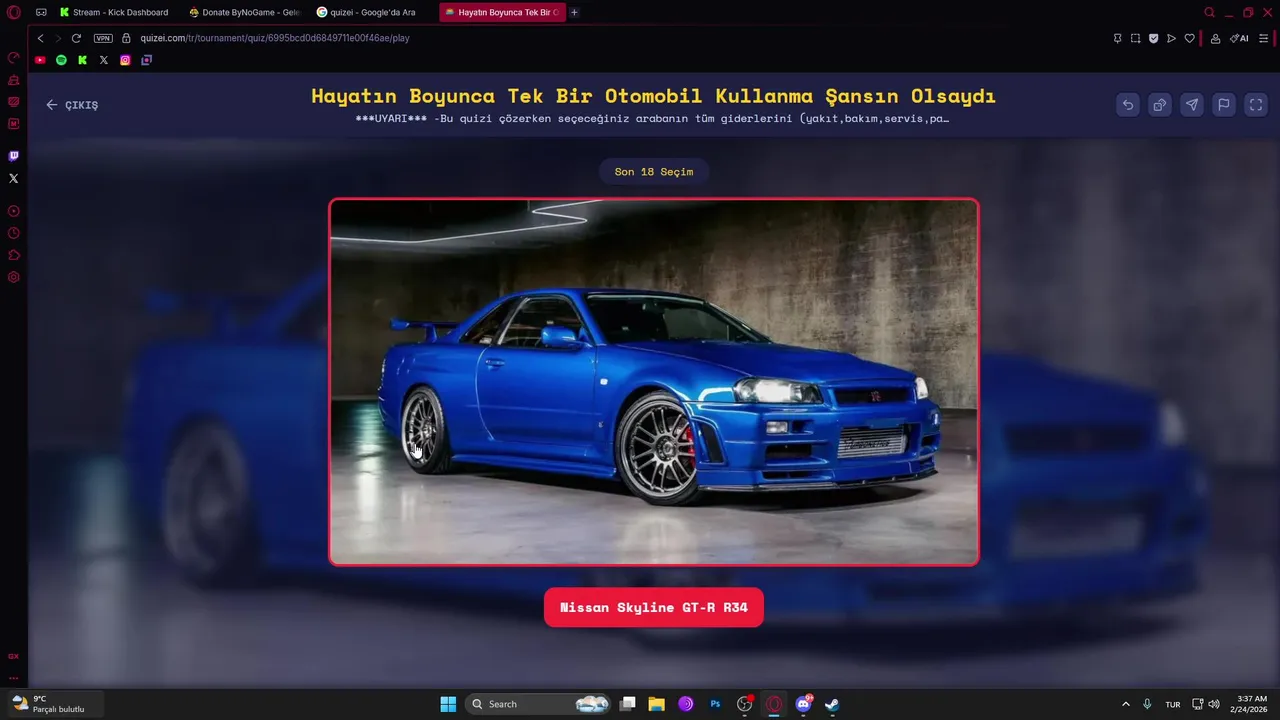Click the tab search magnifier icon
The width and height of the screenshot is (1280, 720).
point(1209,12)
